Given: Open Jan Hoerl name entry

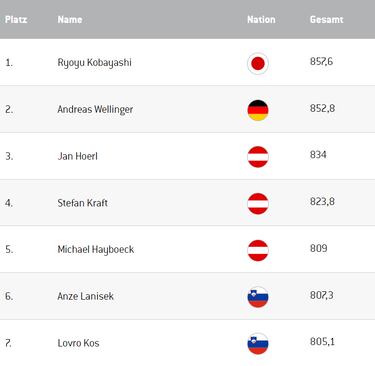Looking at the screenshot, I should (x=77, y=156).
